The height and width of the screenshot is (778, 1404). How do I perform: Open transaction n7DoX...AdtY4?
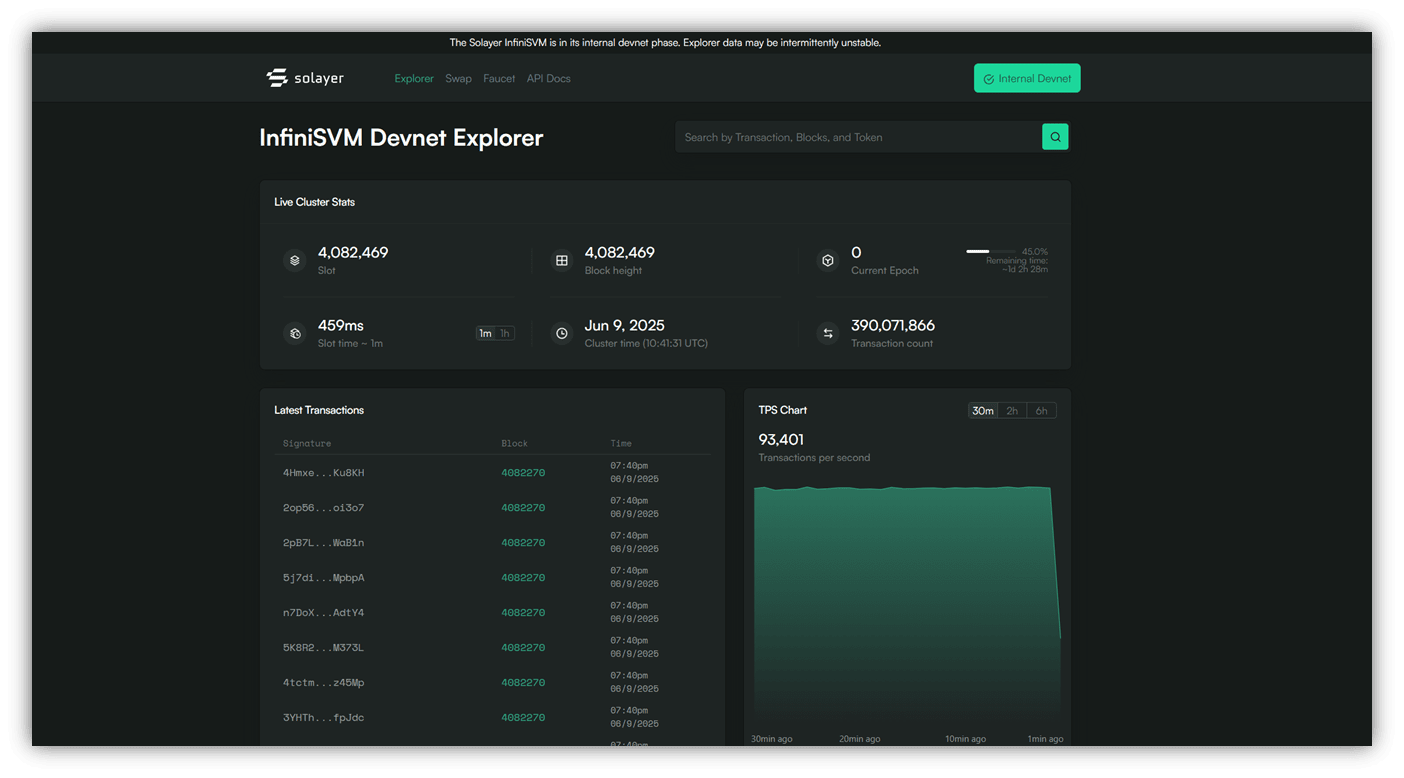[x=323, y=613]
